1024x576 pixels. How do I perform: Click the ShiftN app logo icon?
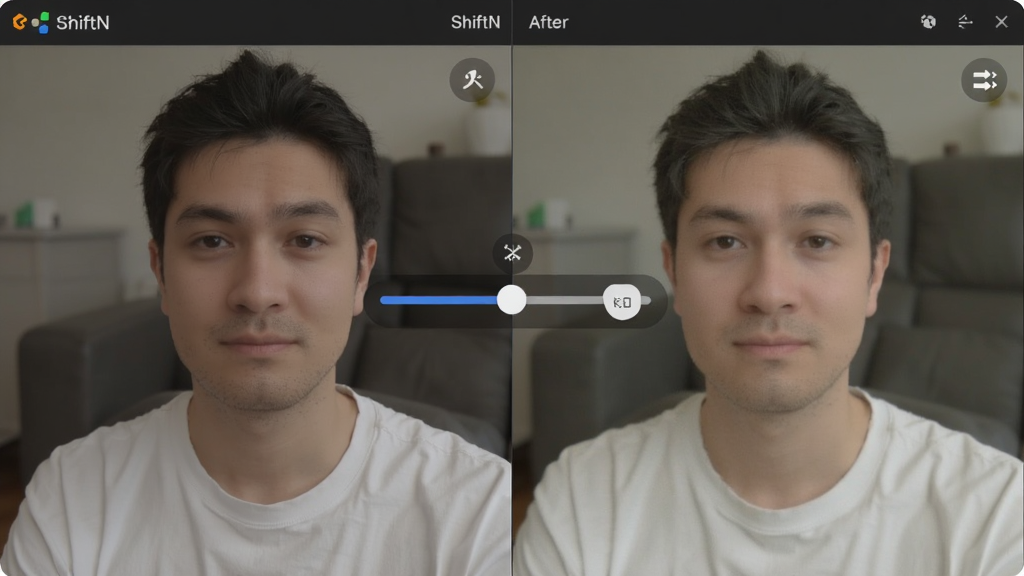31,23
